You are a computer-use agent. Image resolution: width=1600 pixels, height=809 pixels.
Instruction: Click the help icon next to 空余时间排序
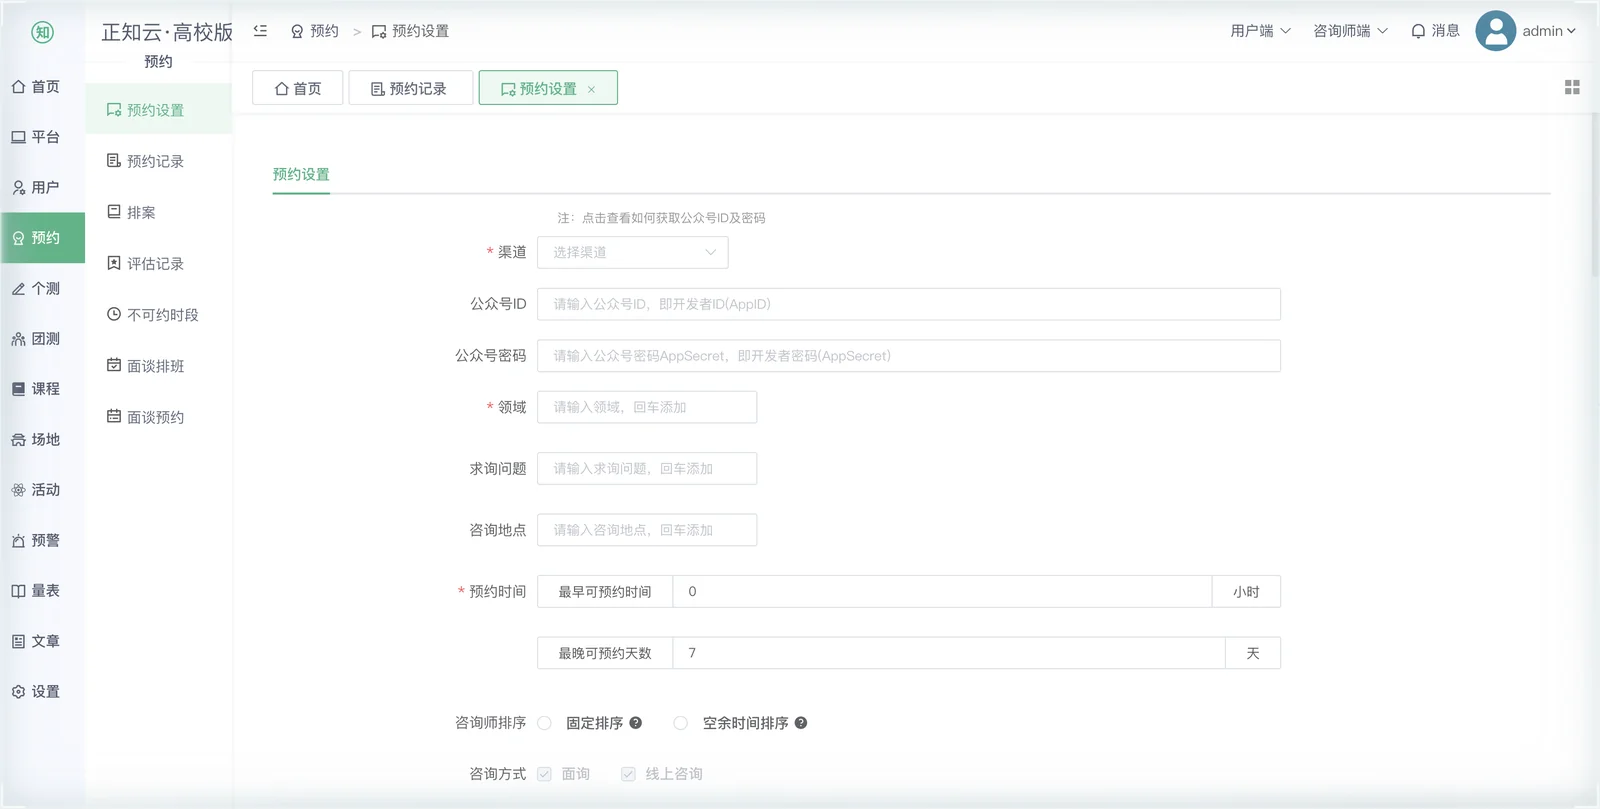801,723
